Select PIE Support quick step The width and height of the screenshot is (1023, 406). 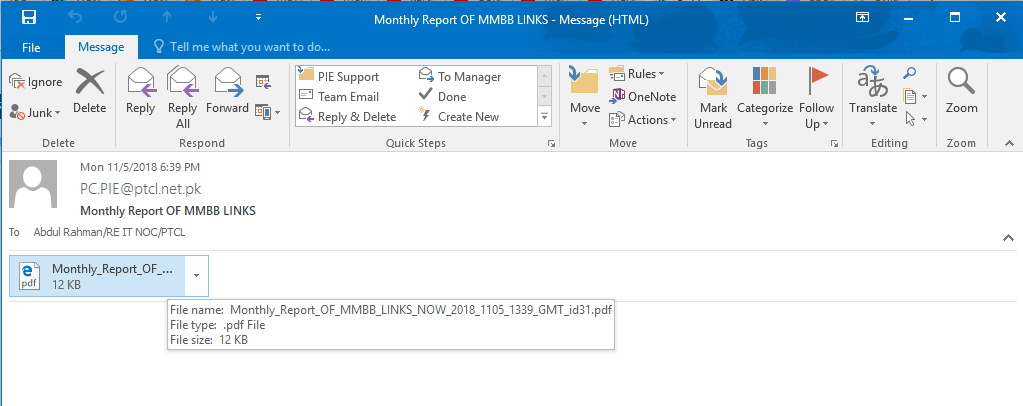pyautogui.click(x=339, y=76)
